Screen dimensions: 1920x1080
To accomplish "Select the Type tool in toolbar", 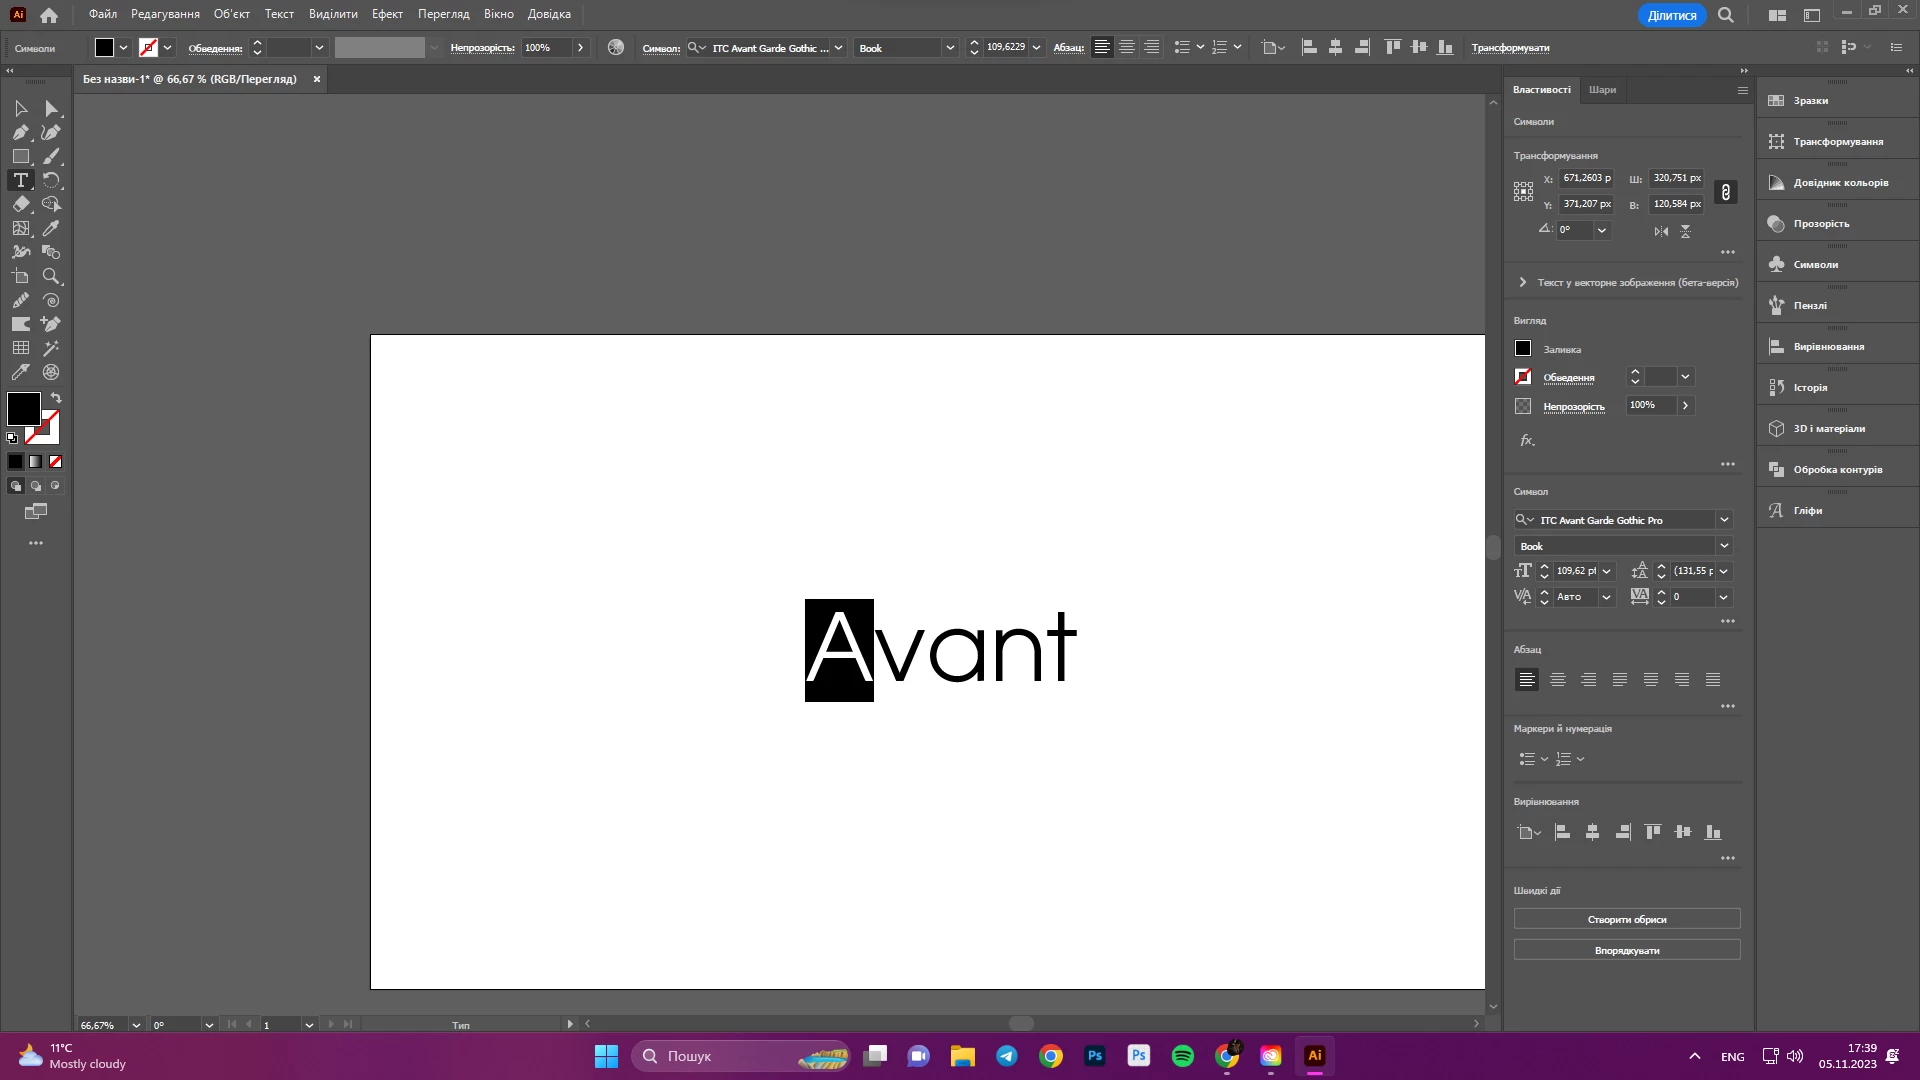I will tap(20, 180).
